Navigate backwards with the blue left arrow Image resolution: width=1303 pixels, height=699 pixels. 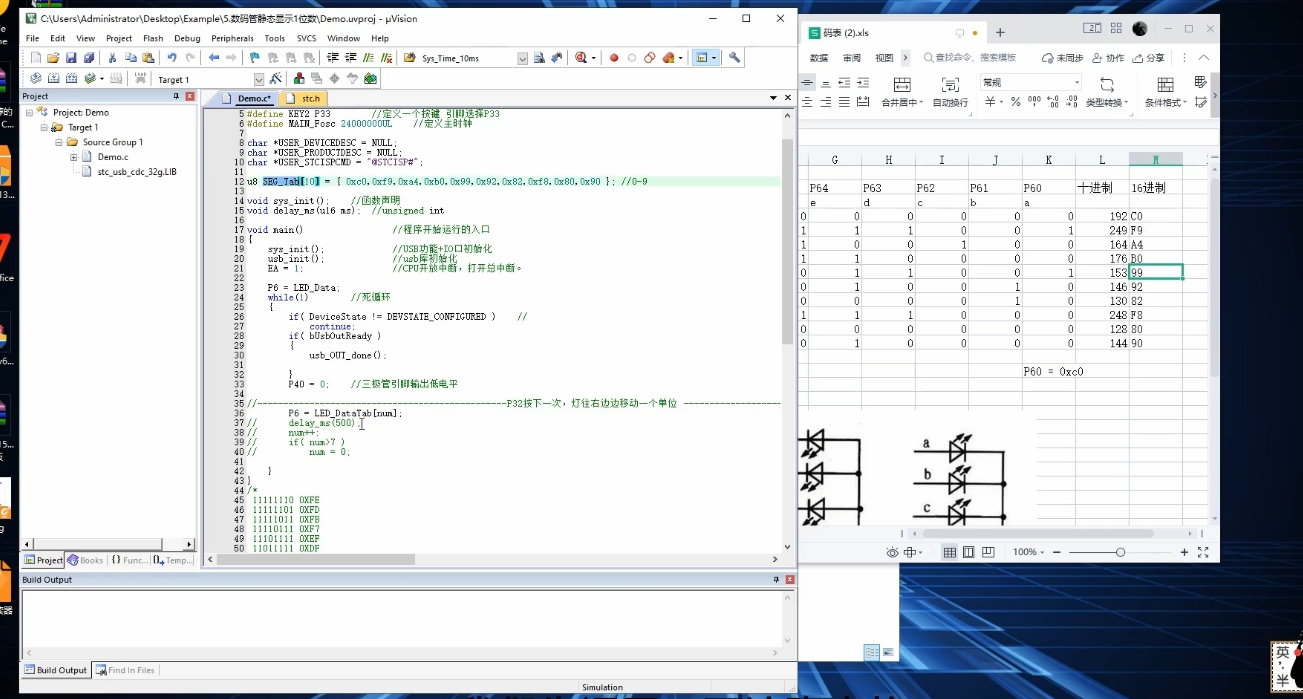tap(214, 58)
